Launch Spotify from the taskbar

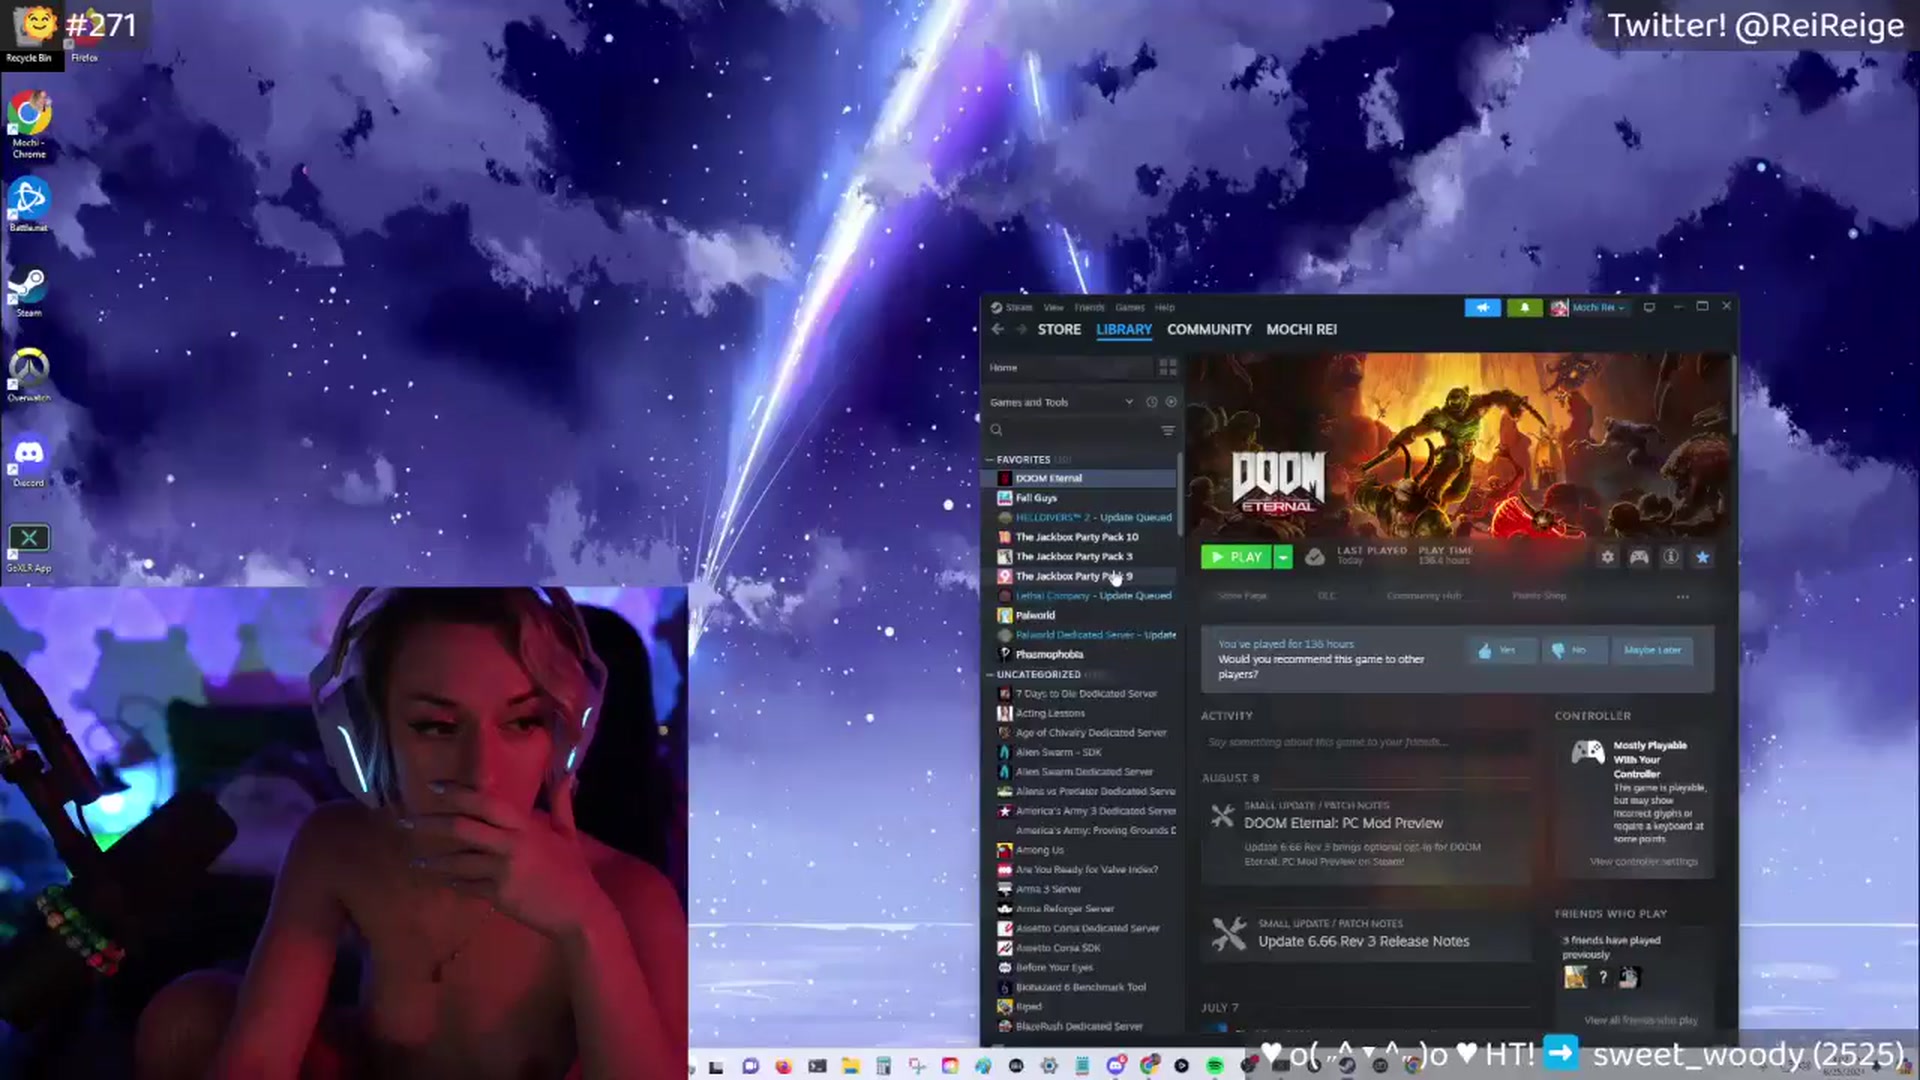[1214, 1066]
